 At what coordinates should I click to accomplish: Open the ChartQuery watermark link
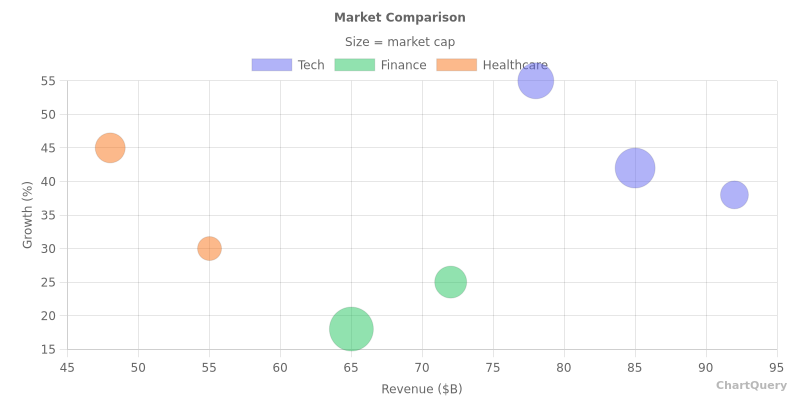[x=751, y=385]
